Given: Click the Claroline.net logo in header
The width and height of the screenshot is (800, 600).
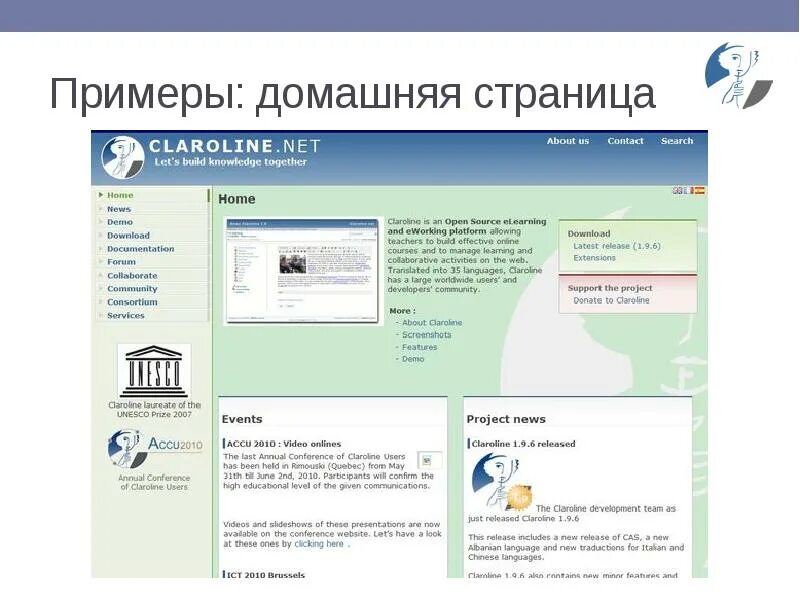Looking at the screenshot, I should pyautogui.click(x=123, y=157).
